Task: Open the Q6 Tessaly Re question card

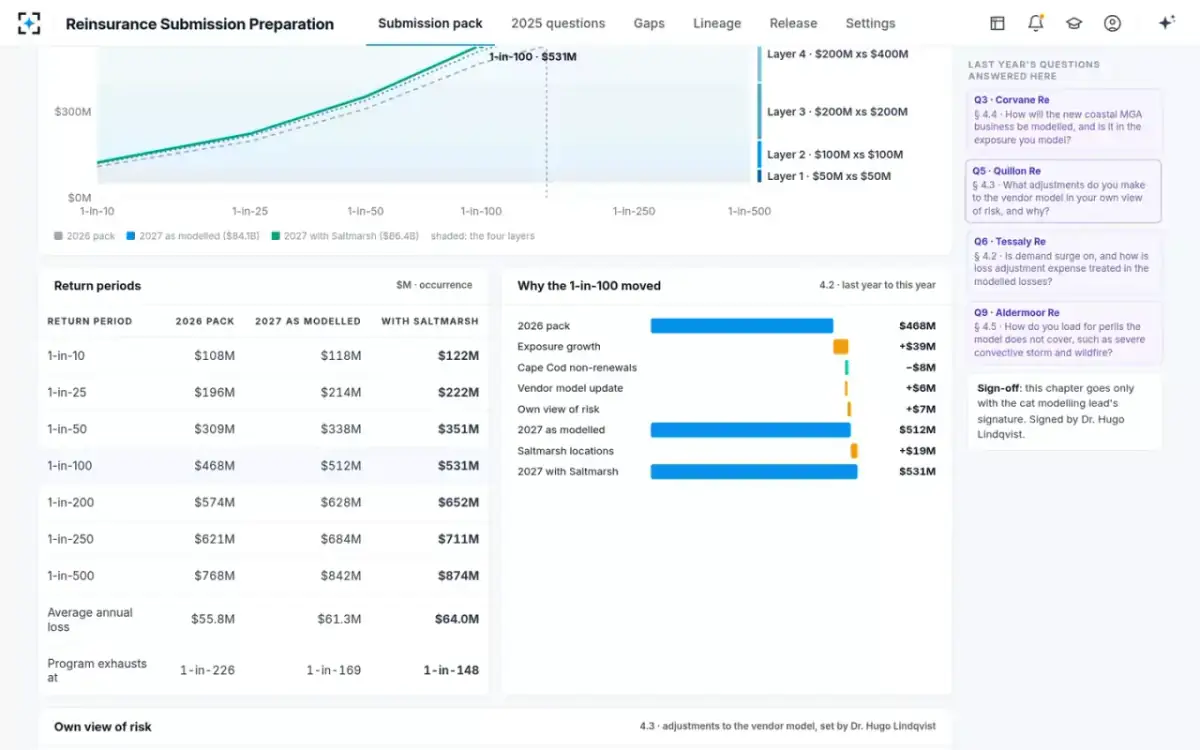Action: click(x=1064, y=262)
